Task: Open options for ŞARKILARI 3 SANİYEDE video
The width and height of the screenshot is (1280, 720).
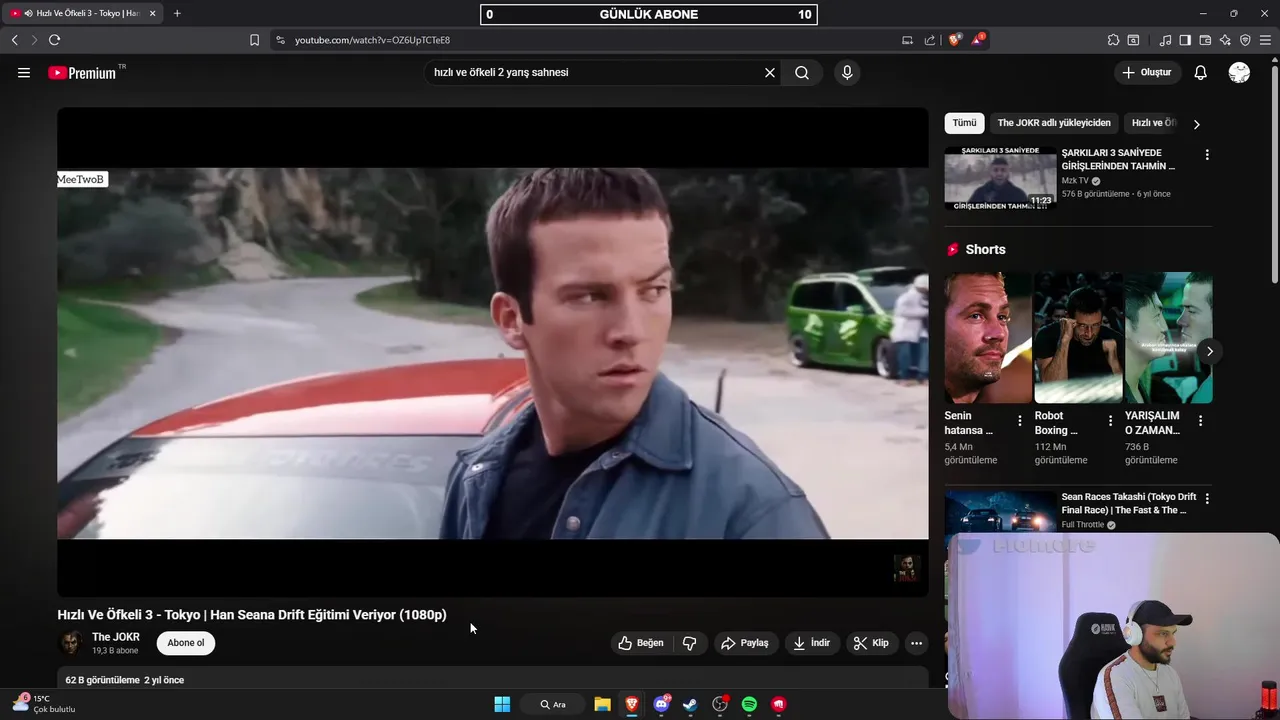Action: click(x=1207, y=155)
